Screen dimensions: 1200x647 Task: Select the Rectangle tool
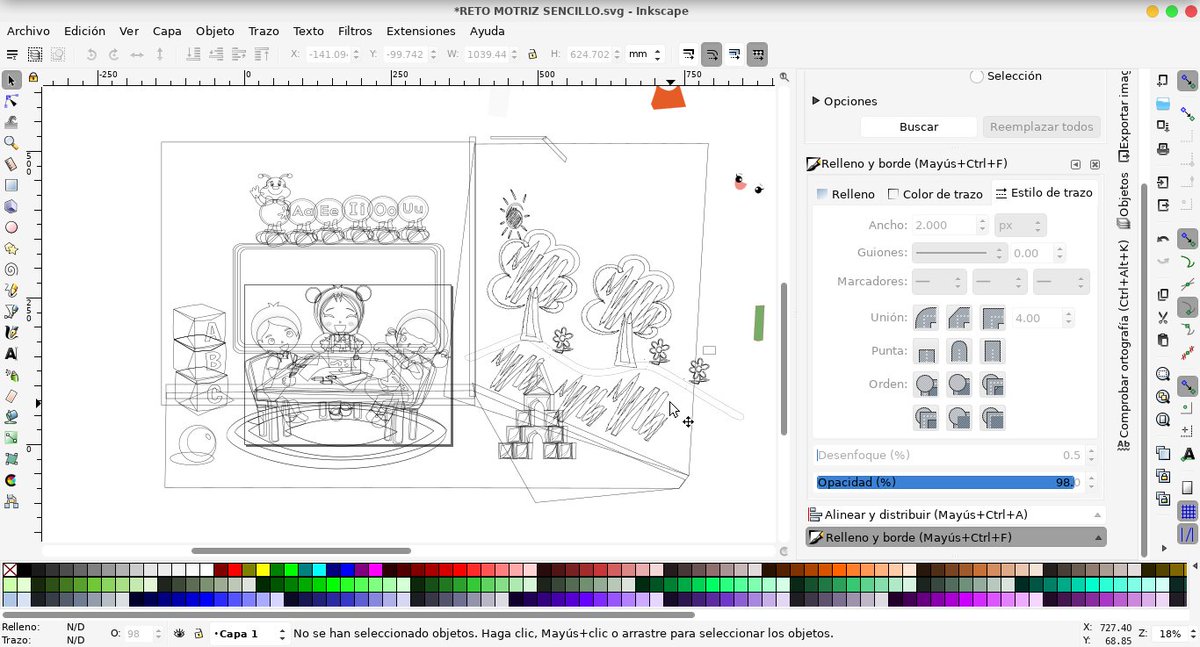click(x=11, y=185)
